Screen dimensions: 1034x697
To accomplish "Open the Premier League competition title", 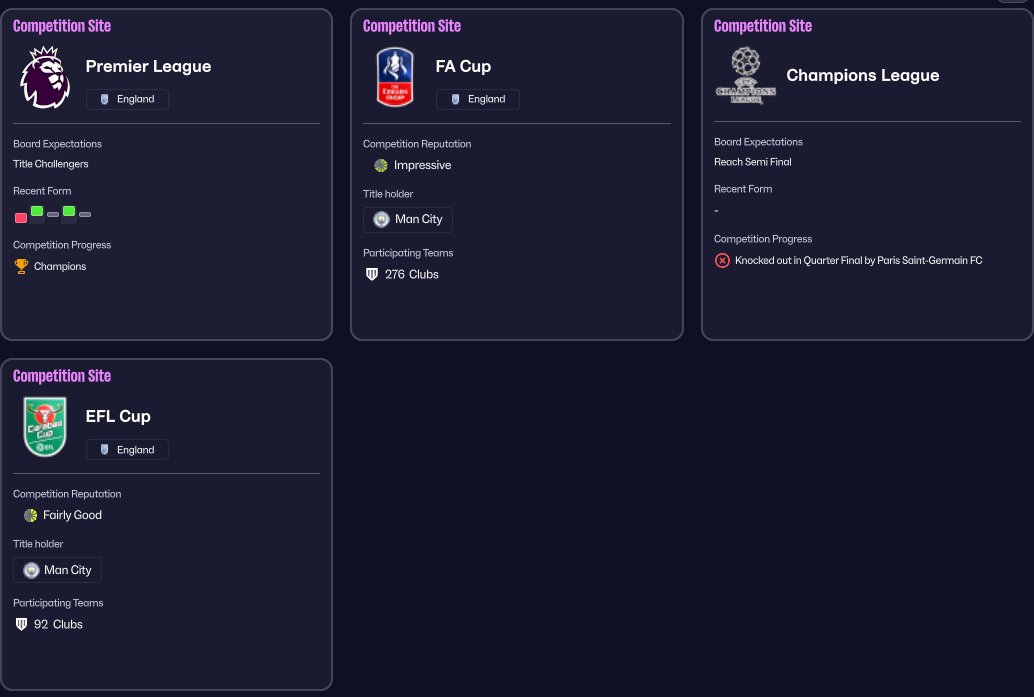I will click(148, 66).
